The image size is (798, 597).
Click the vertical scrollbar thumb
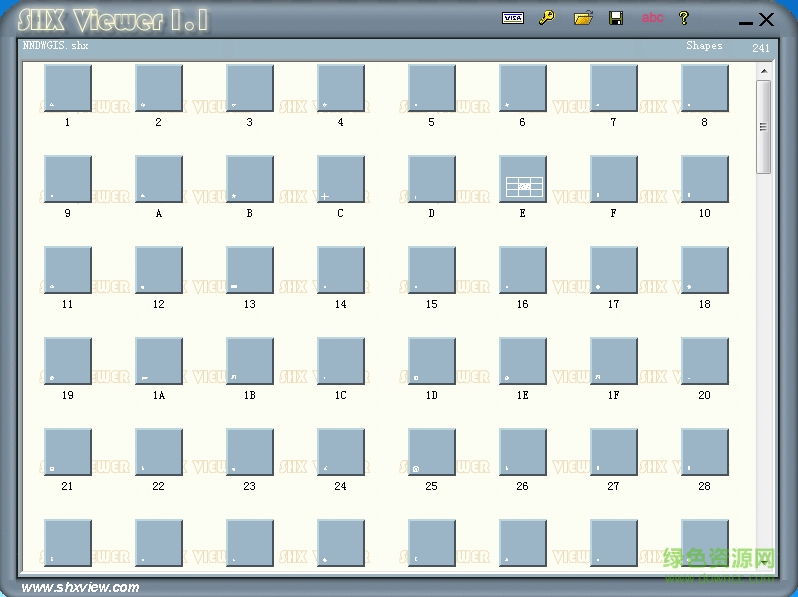[x=764, y=126]
